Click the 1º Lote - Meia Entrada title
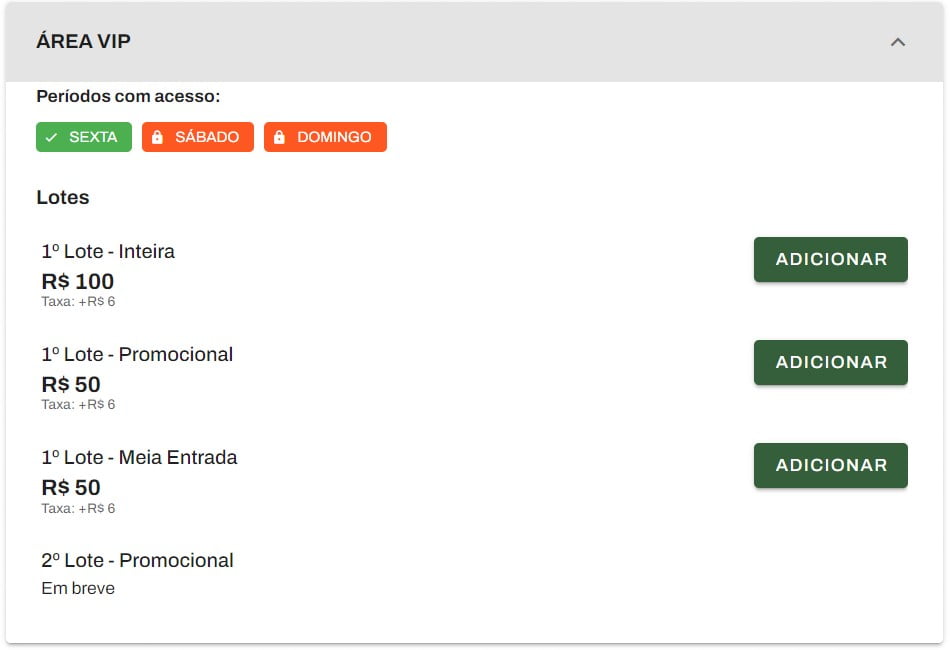This screenshot has height=650, width=952. 139,458
